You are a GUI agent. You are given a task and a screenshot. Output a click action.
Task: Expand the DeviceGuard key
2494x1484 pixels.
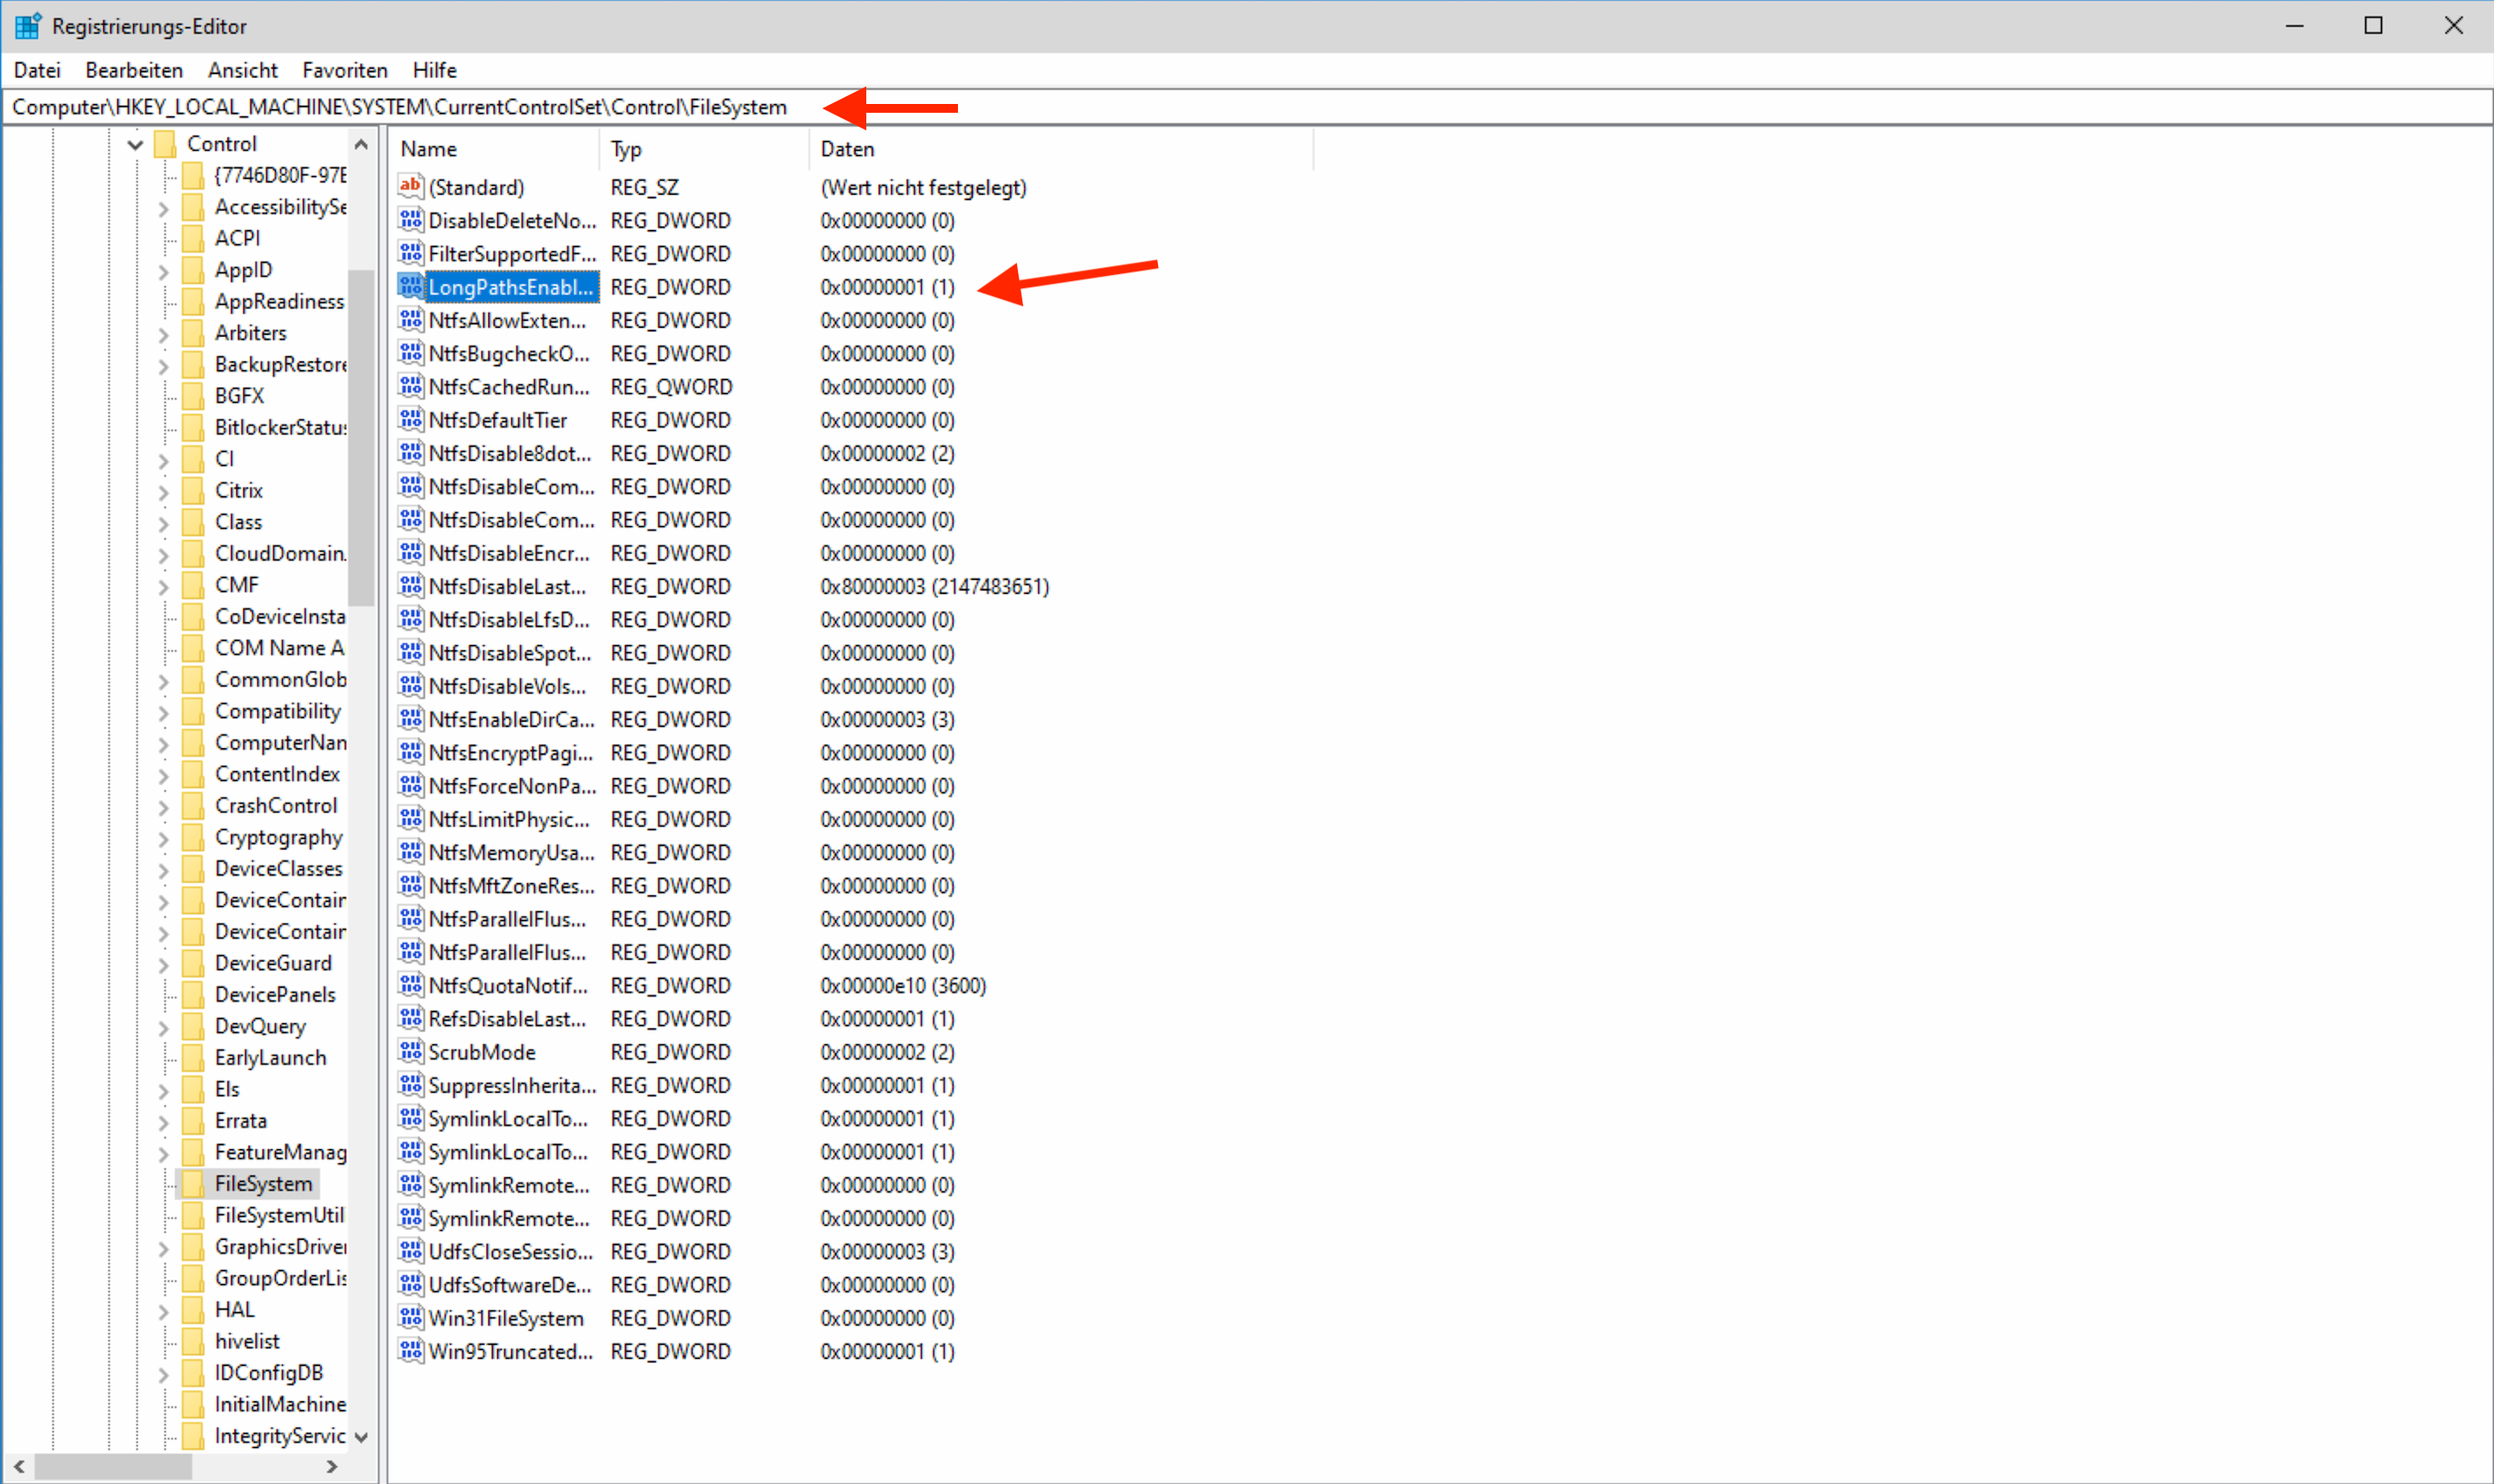pos(163,964)
